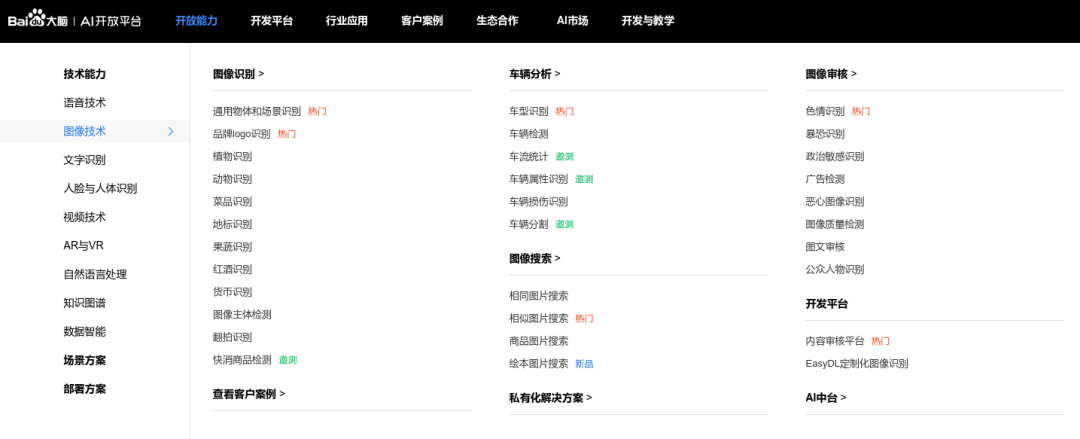Open 菜品识别 link
This screenshot has height=439, width=1080.
coord(232,202)
